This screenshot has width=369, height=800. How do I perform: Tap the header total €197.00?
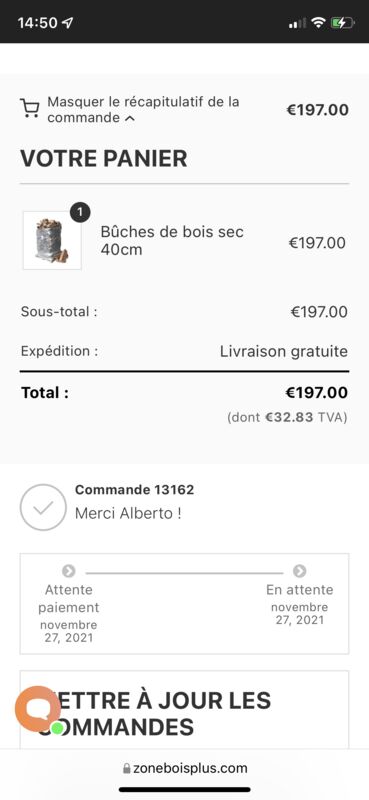point(317,110)
